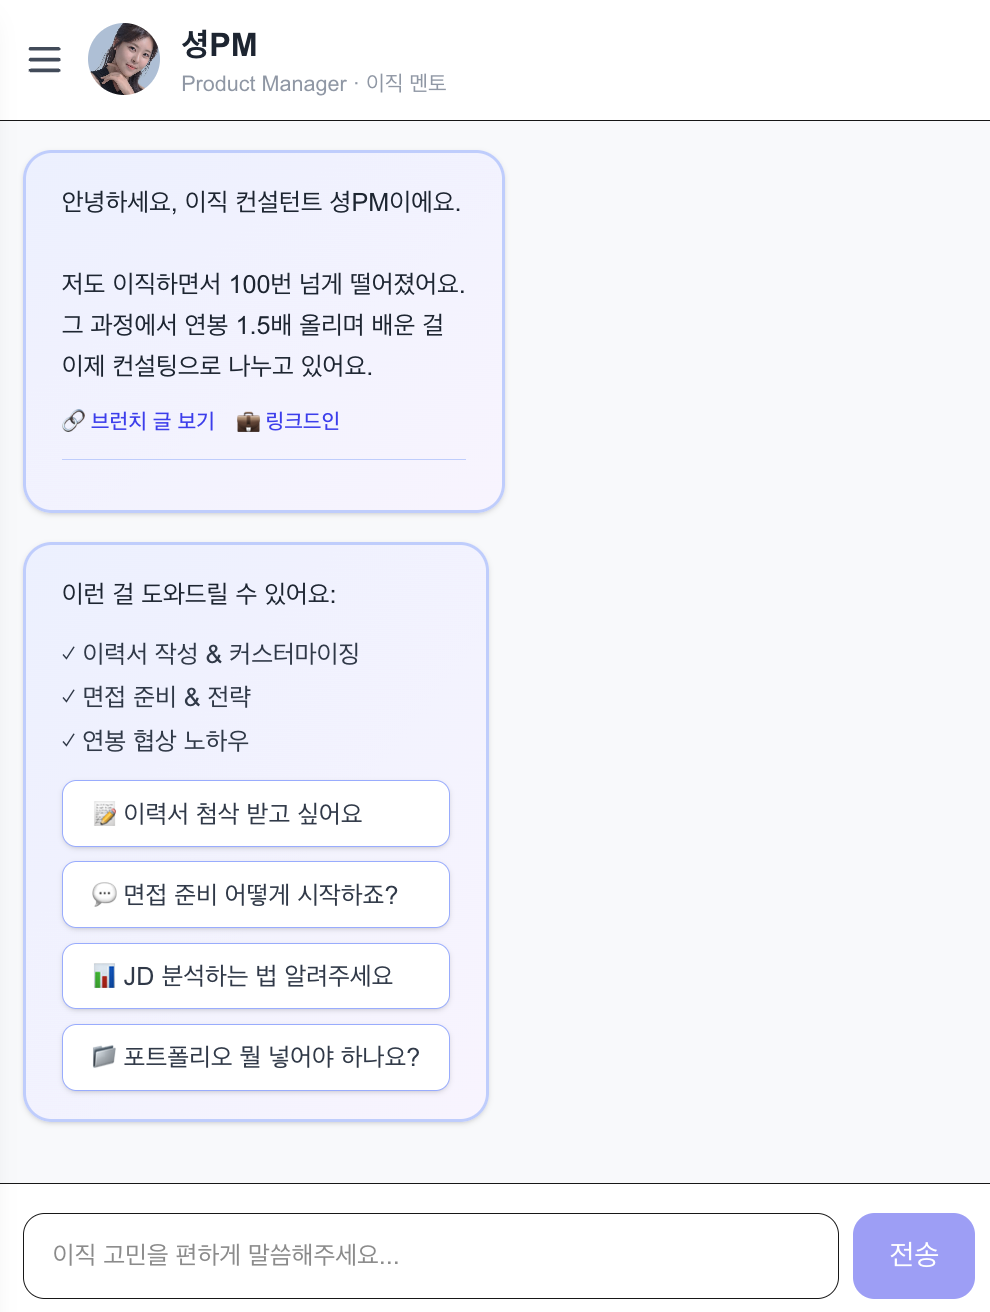Select the 이력서 첨삭 받고 싶어요 suggestion

point(256,813)
